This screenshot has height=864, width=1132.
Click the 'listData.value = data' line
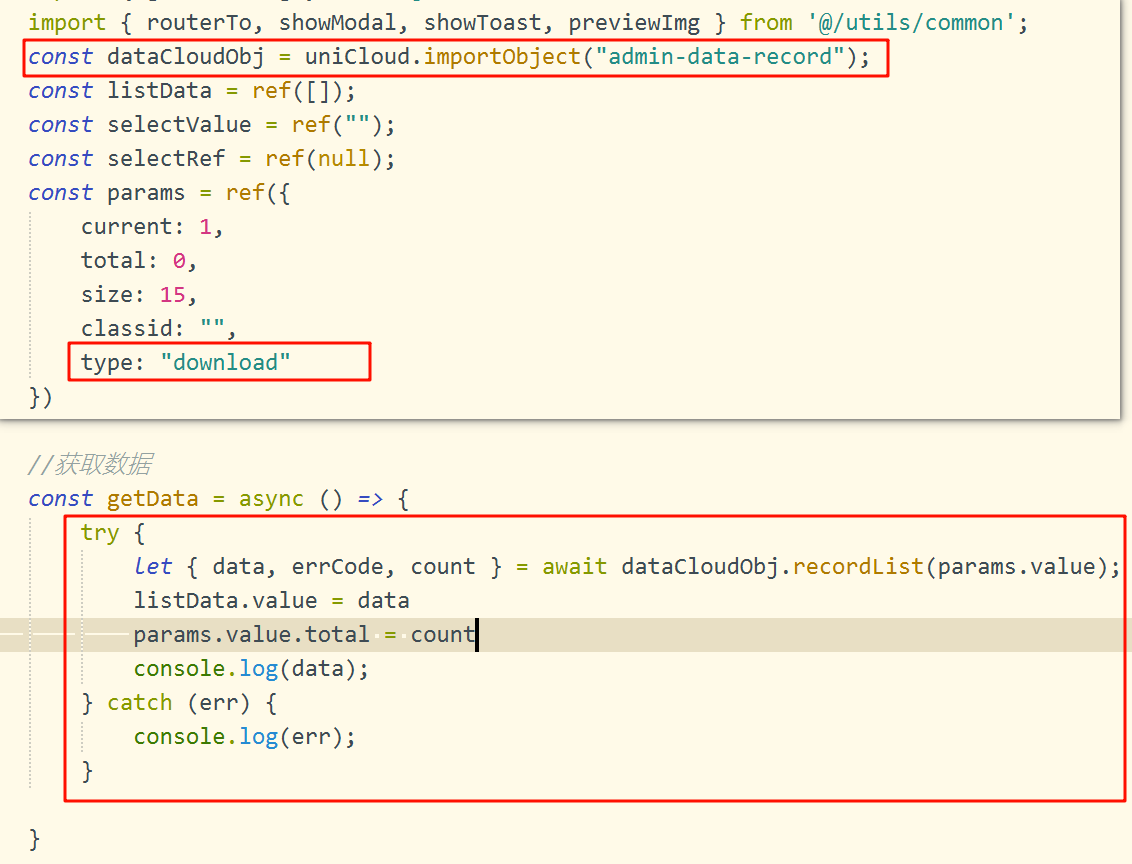pyautogui.click(x=271, y=601)
